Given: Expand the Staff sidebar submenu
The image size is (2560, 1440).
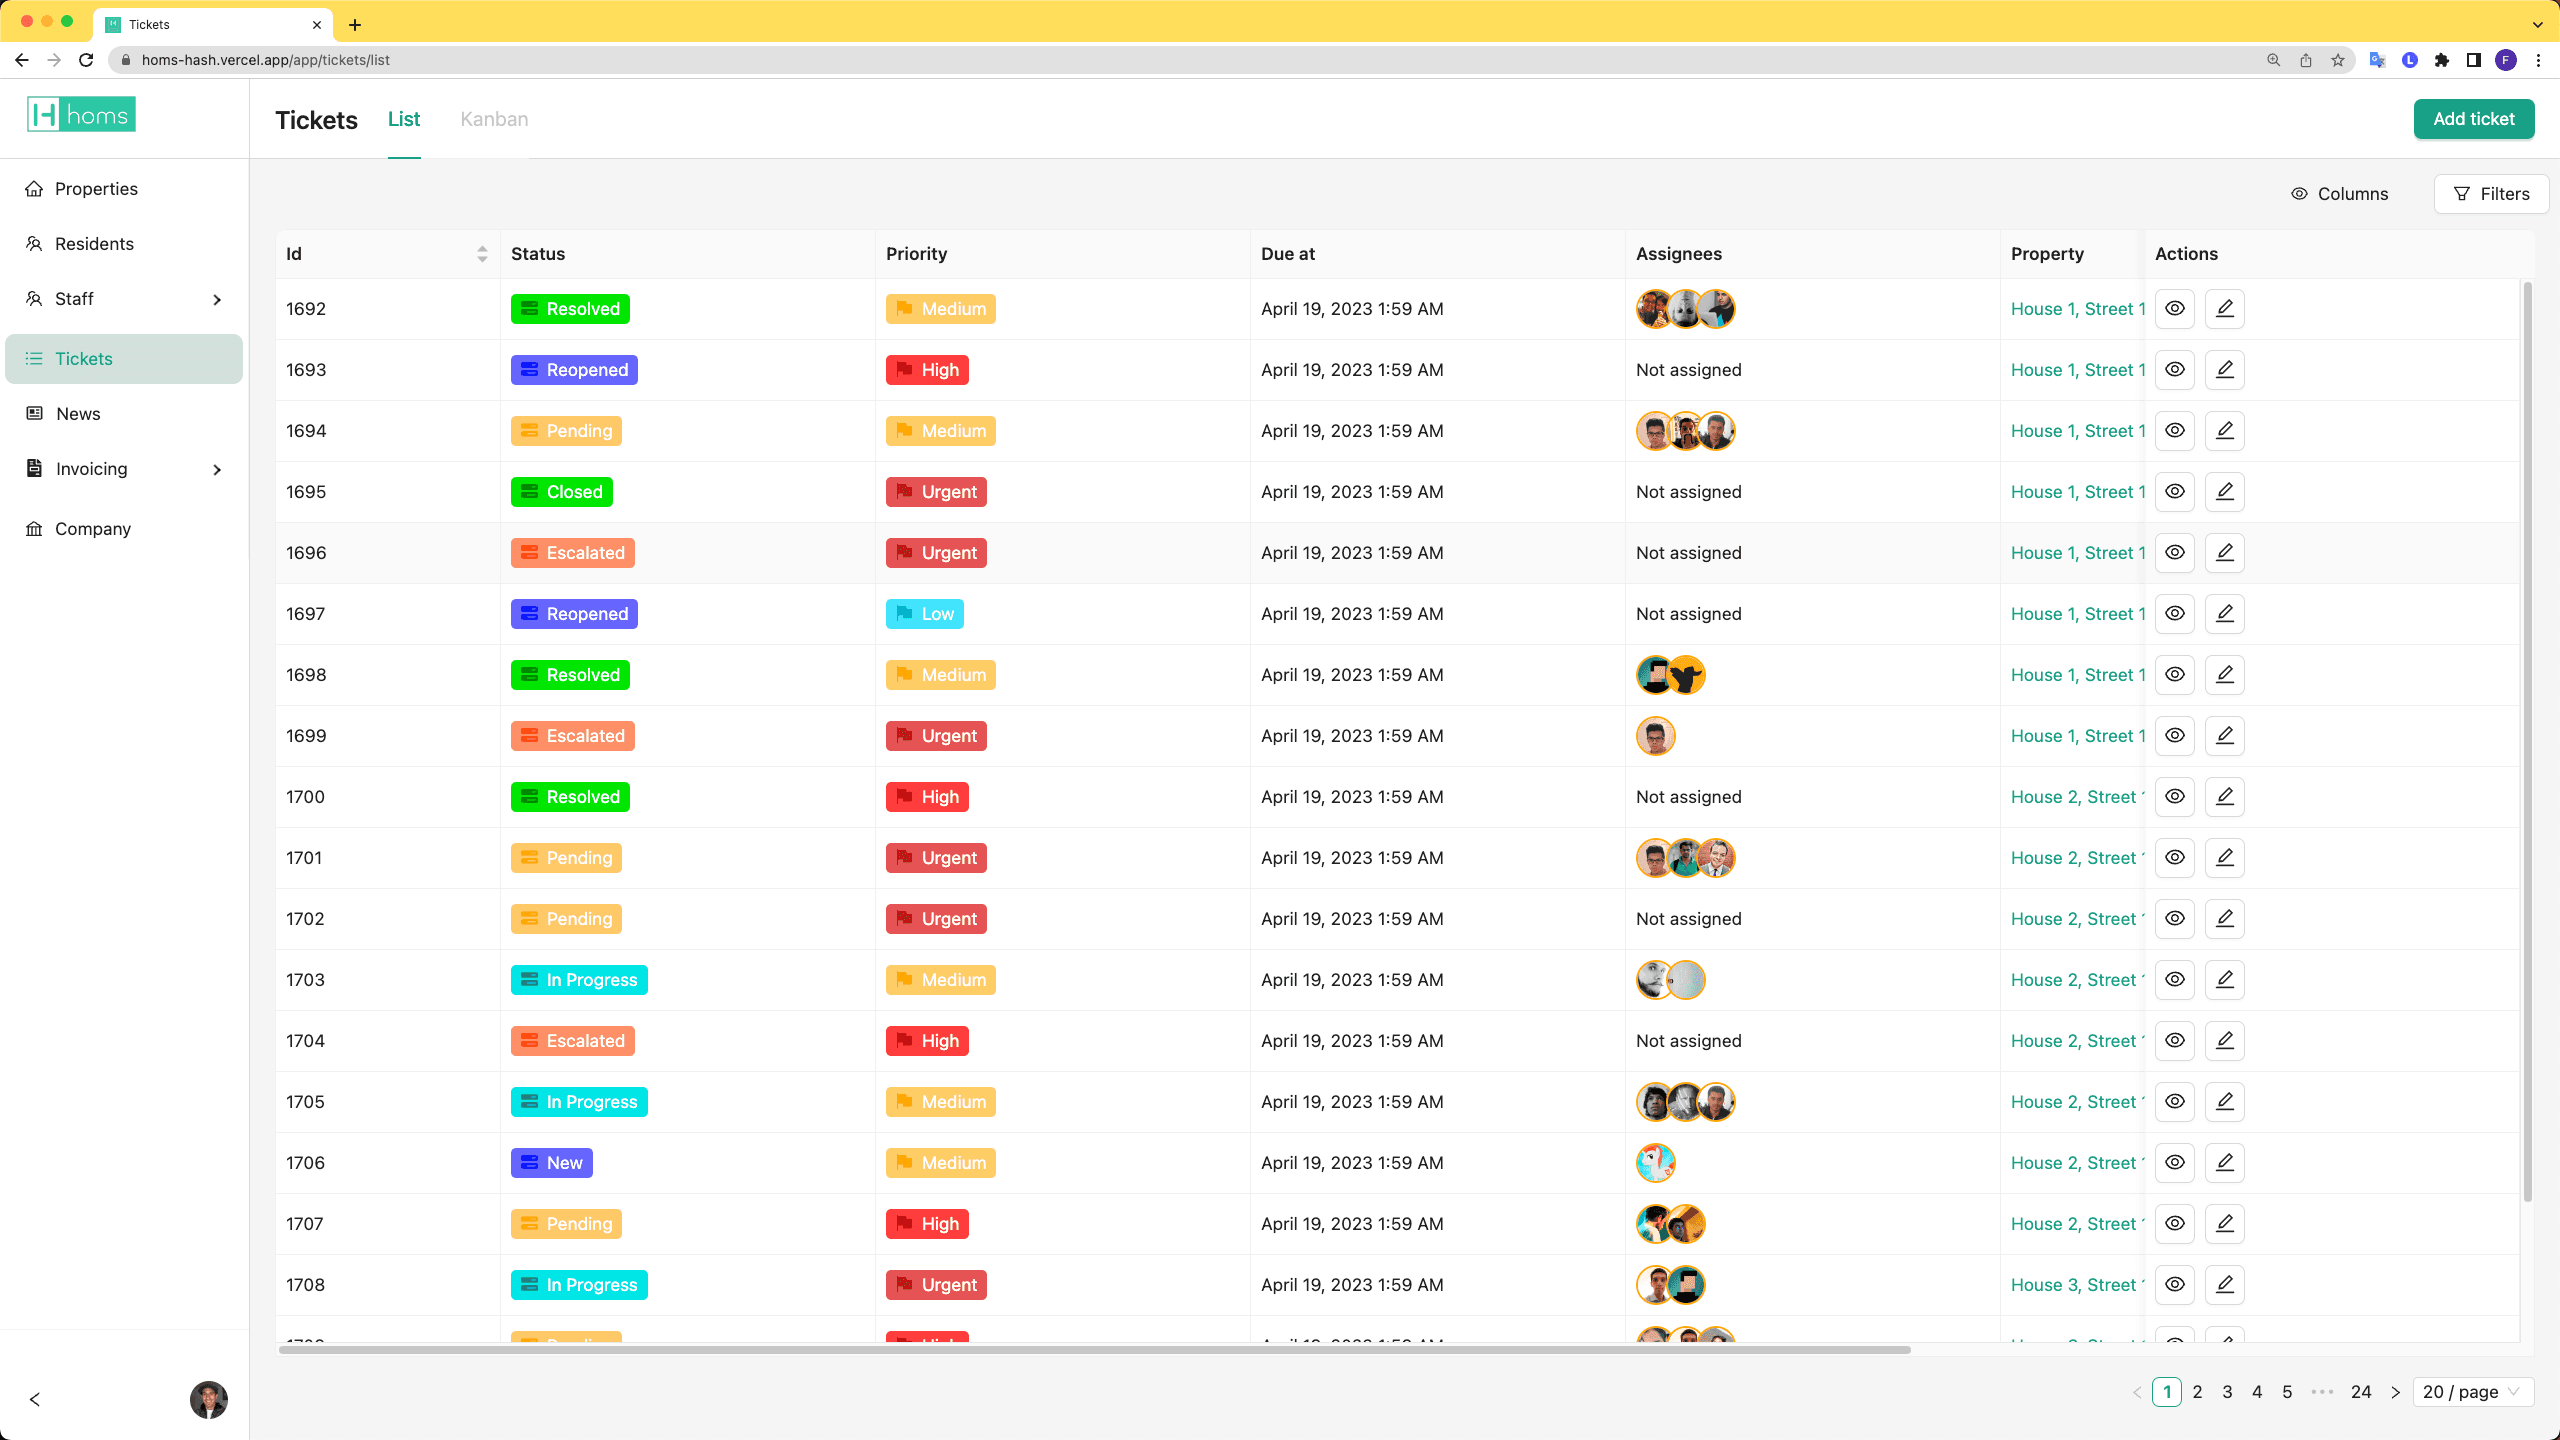Looking at the screenshot, I should tap(217, 299).
